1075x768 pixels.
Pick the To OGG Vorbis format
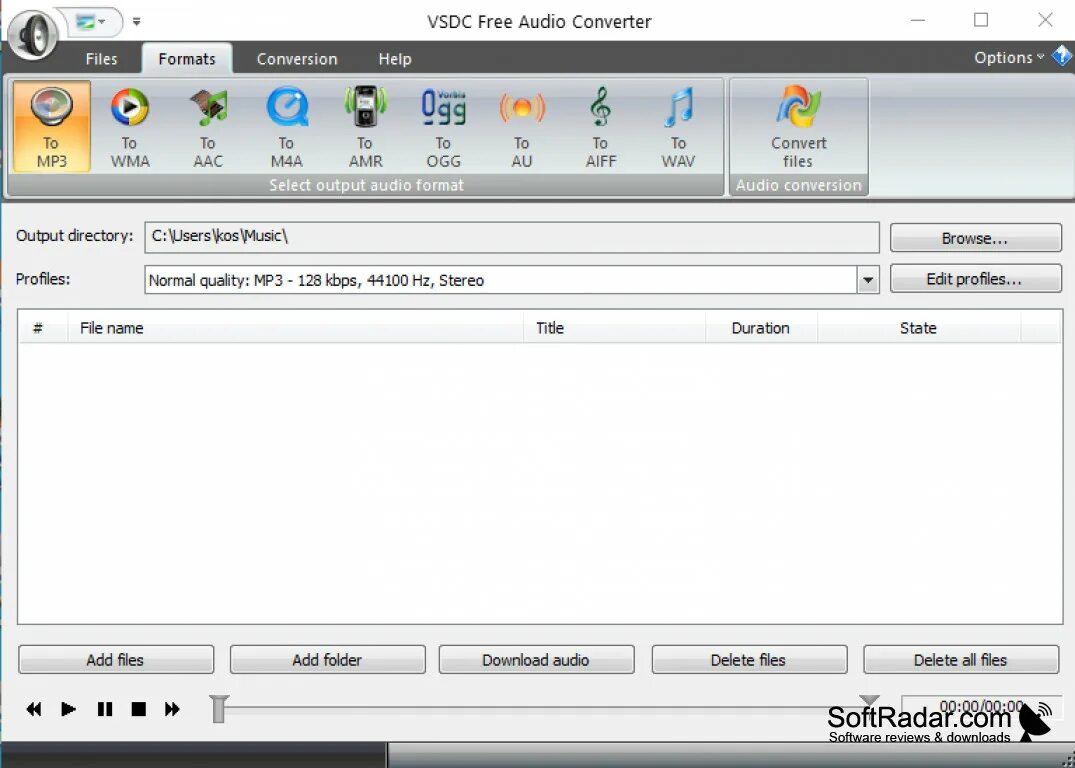pos(444,126)
